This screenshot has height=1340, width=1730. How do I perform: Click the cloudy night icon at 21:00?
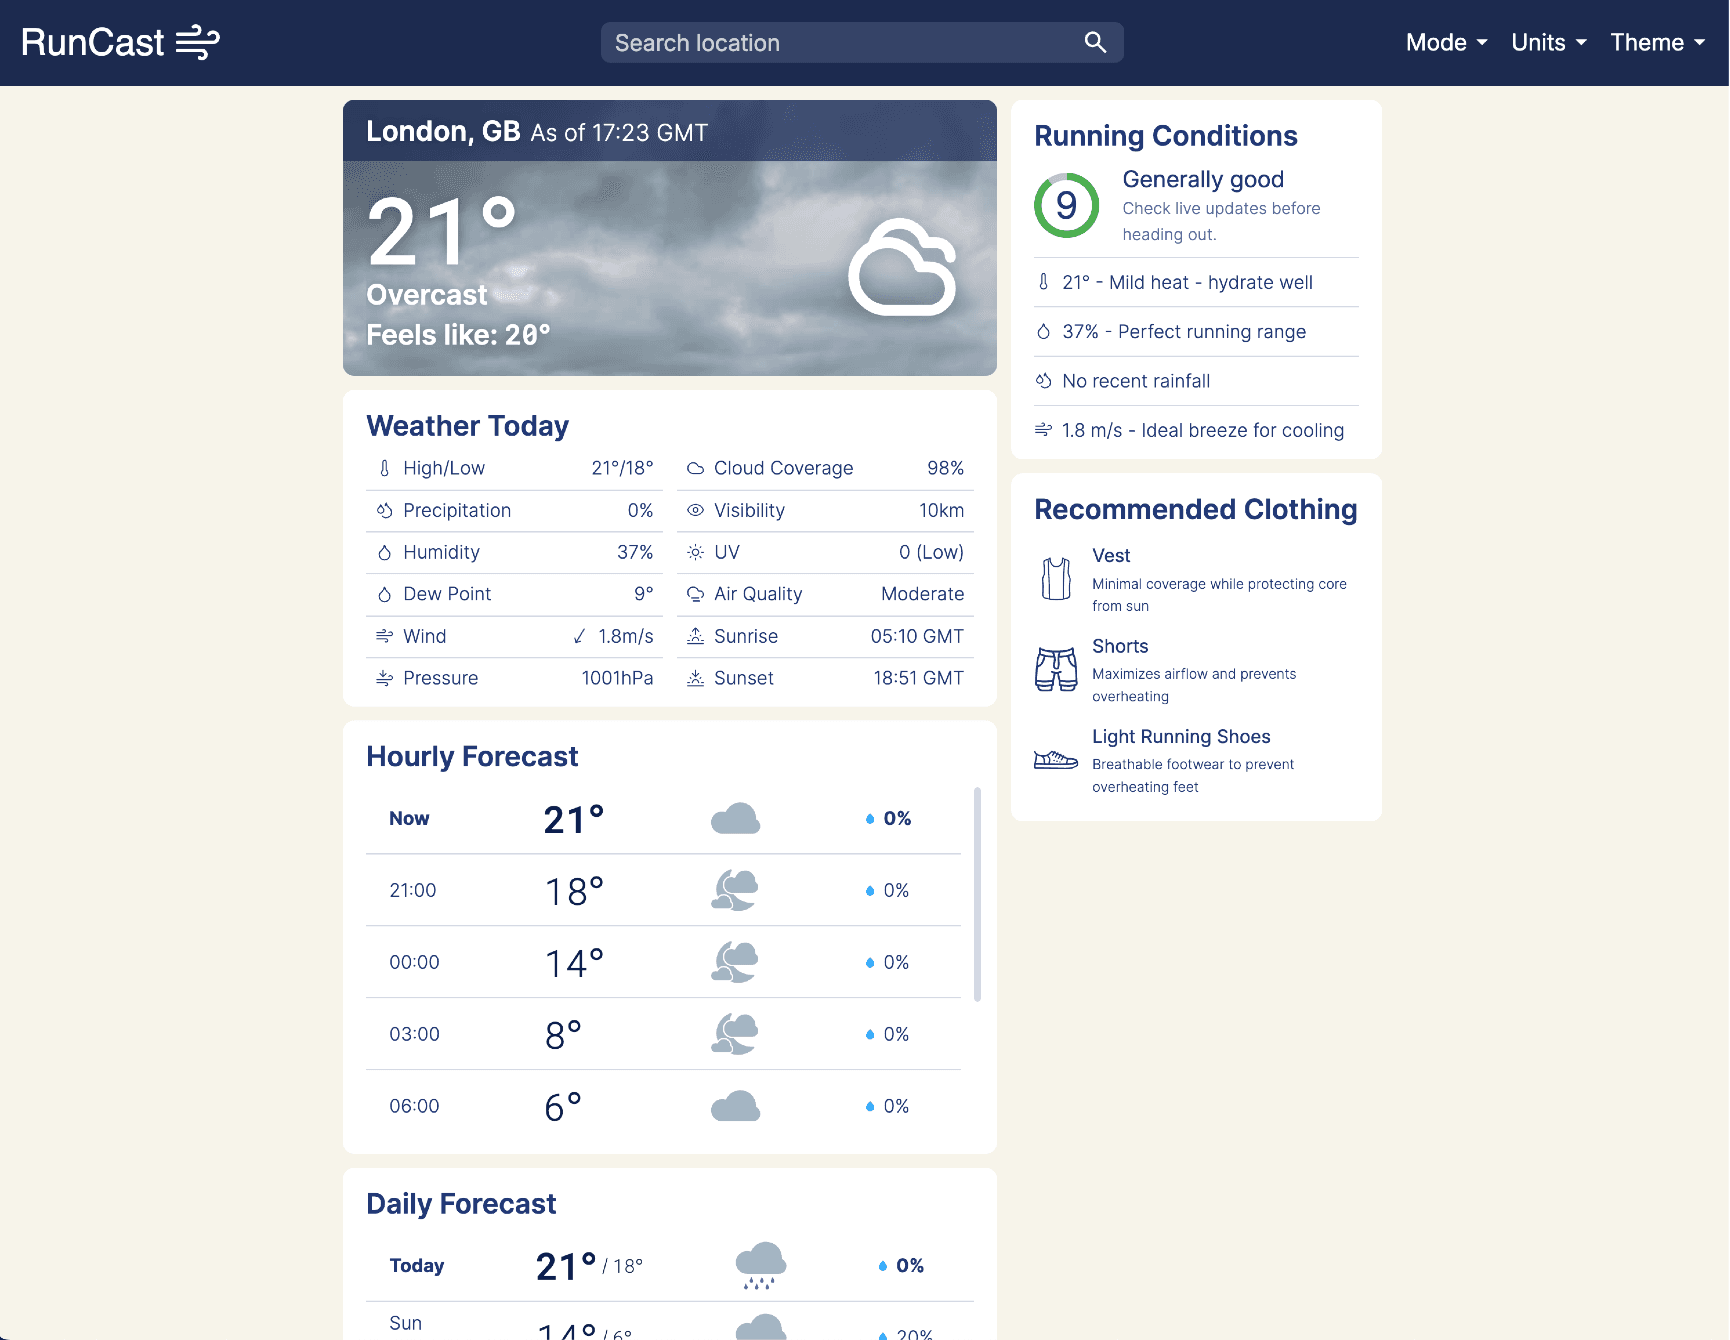click(x=735, y=890)
